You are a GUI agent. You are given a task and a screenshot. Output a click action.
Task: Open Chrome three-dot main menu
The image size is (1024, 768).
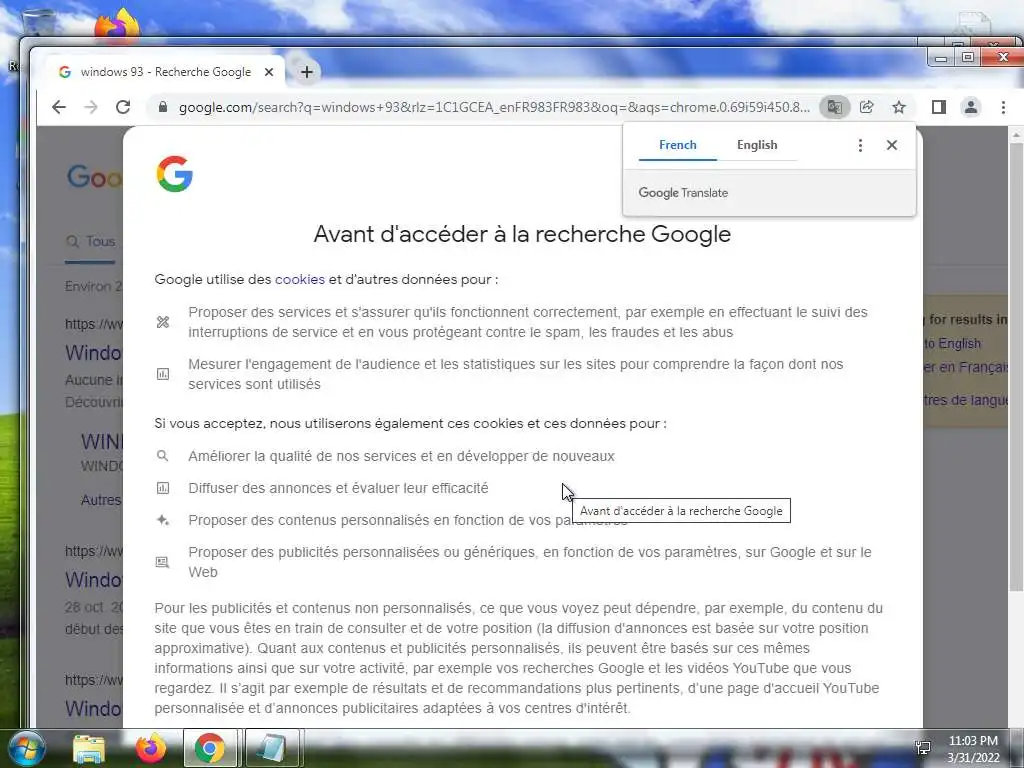1003,107
